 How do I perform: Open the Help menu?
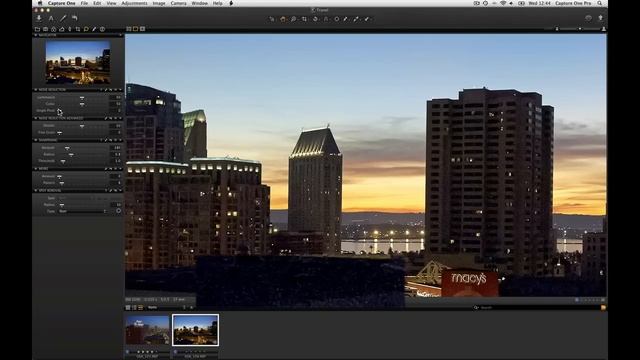click(x=218, y=3)
